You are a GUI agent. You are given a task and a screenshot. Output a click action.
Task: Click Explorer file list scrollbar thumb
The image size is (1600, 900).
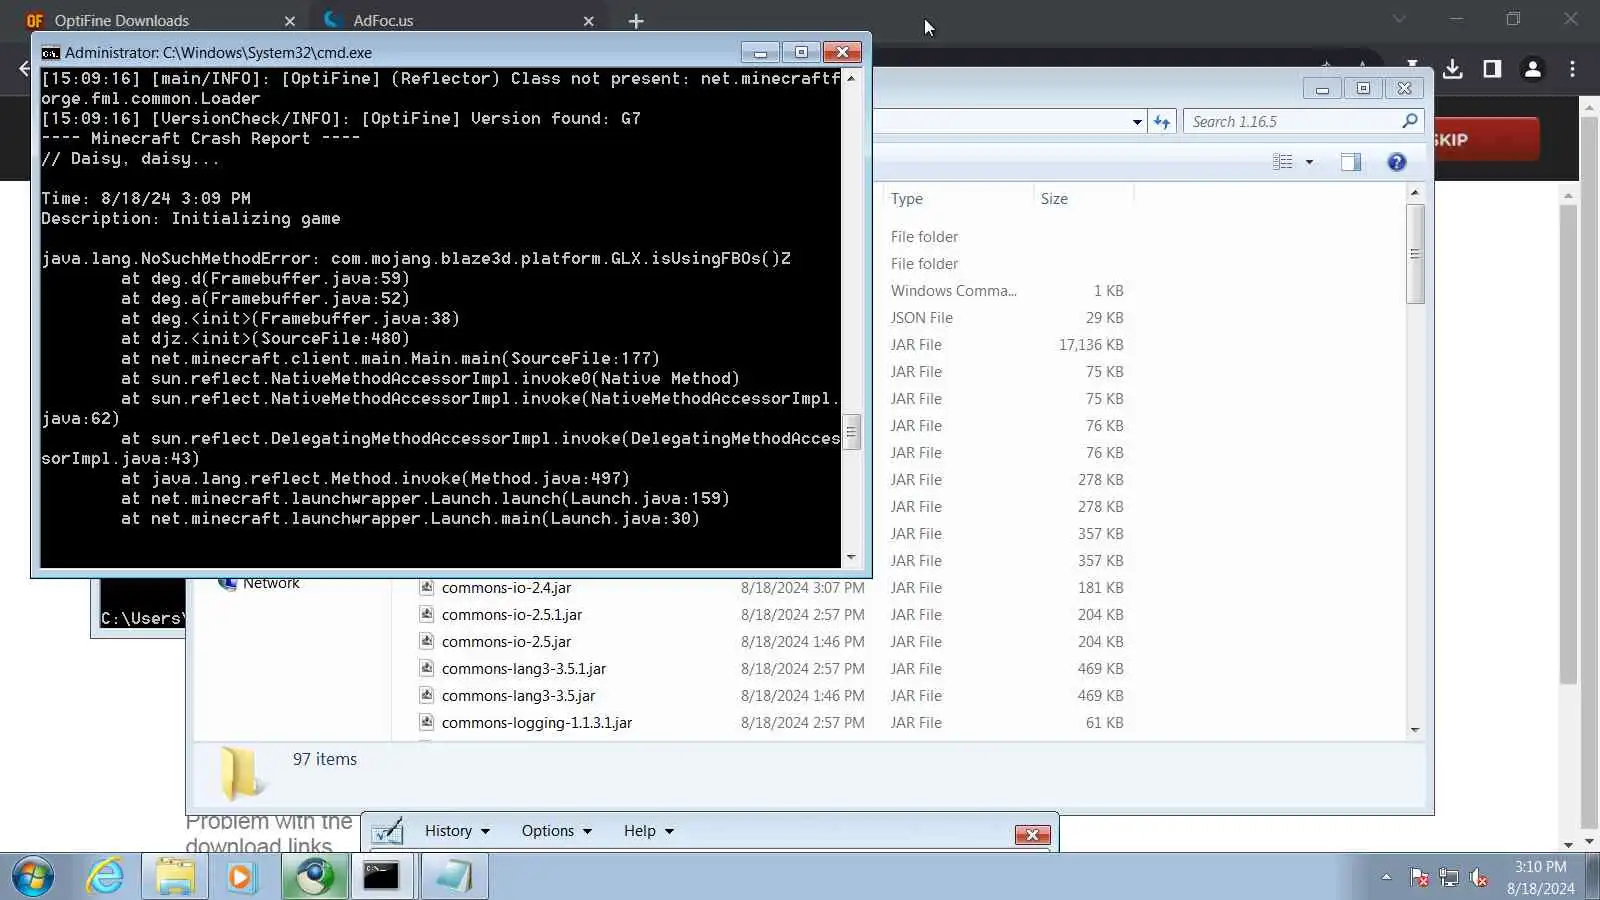(1414, 254)
